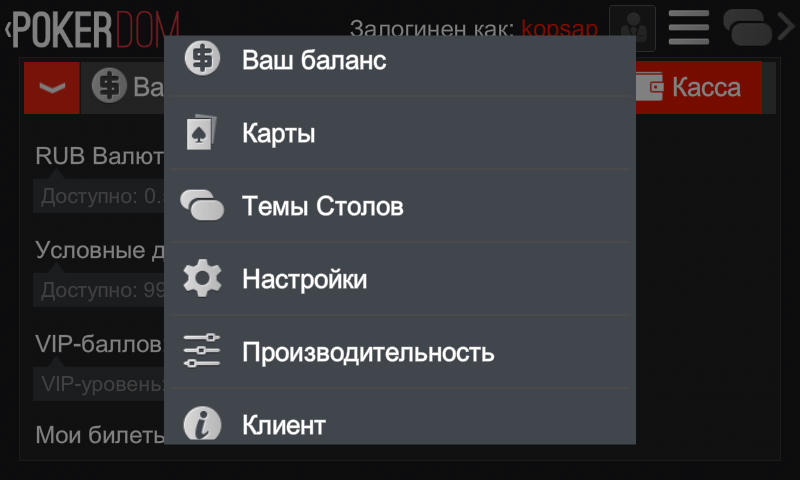Viewport: 800px width, 480px height.
Task: Open Настройки menu entry
Action: tap(400, 279)
